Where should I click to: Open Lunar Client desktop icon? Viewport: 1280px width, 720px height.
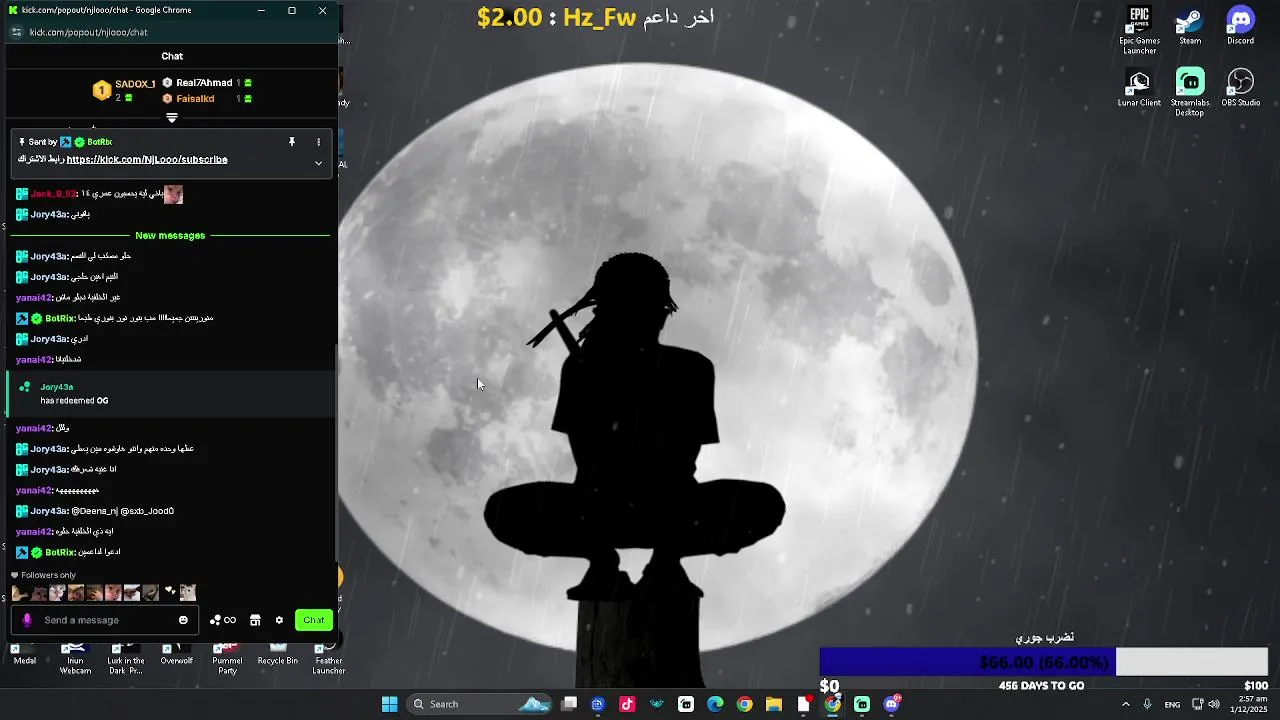point(1139,88)
